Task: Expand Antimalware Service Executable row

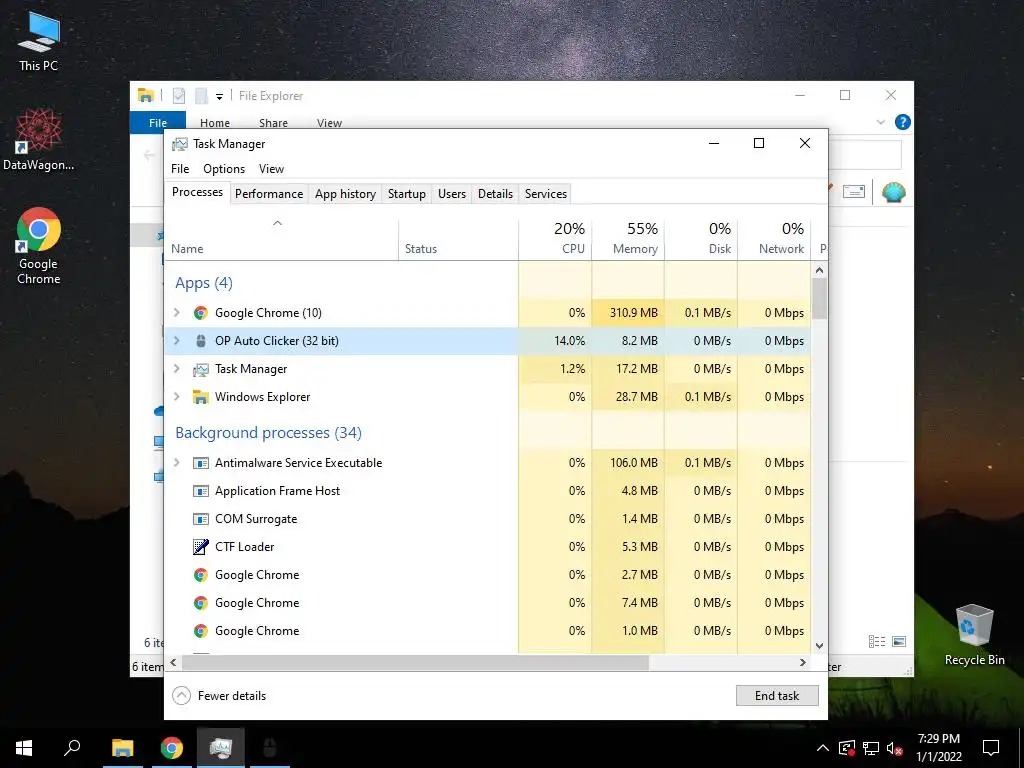Action: (x=176, y=463)
